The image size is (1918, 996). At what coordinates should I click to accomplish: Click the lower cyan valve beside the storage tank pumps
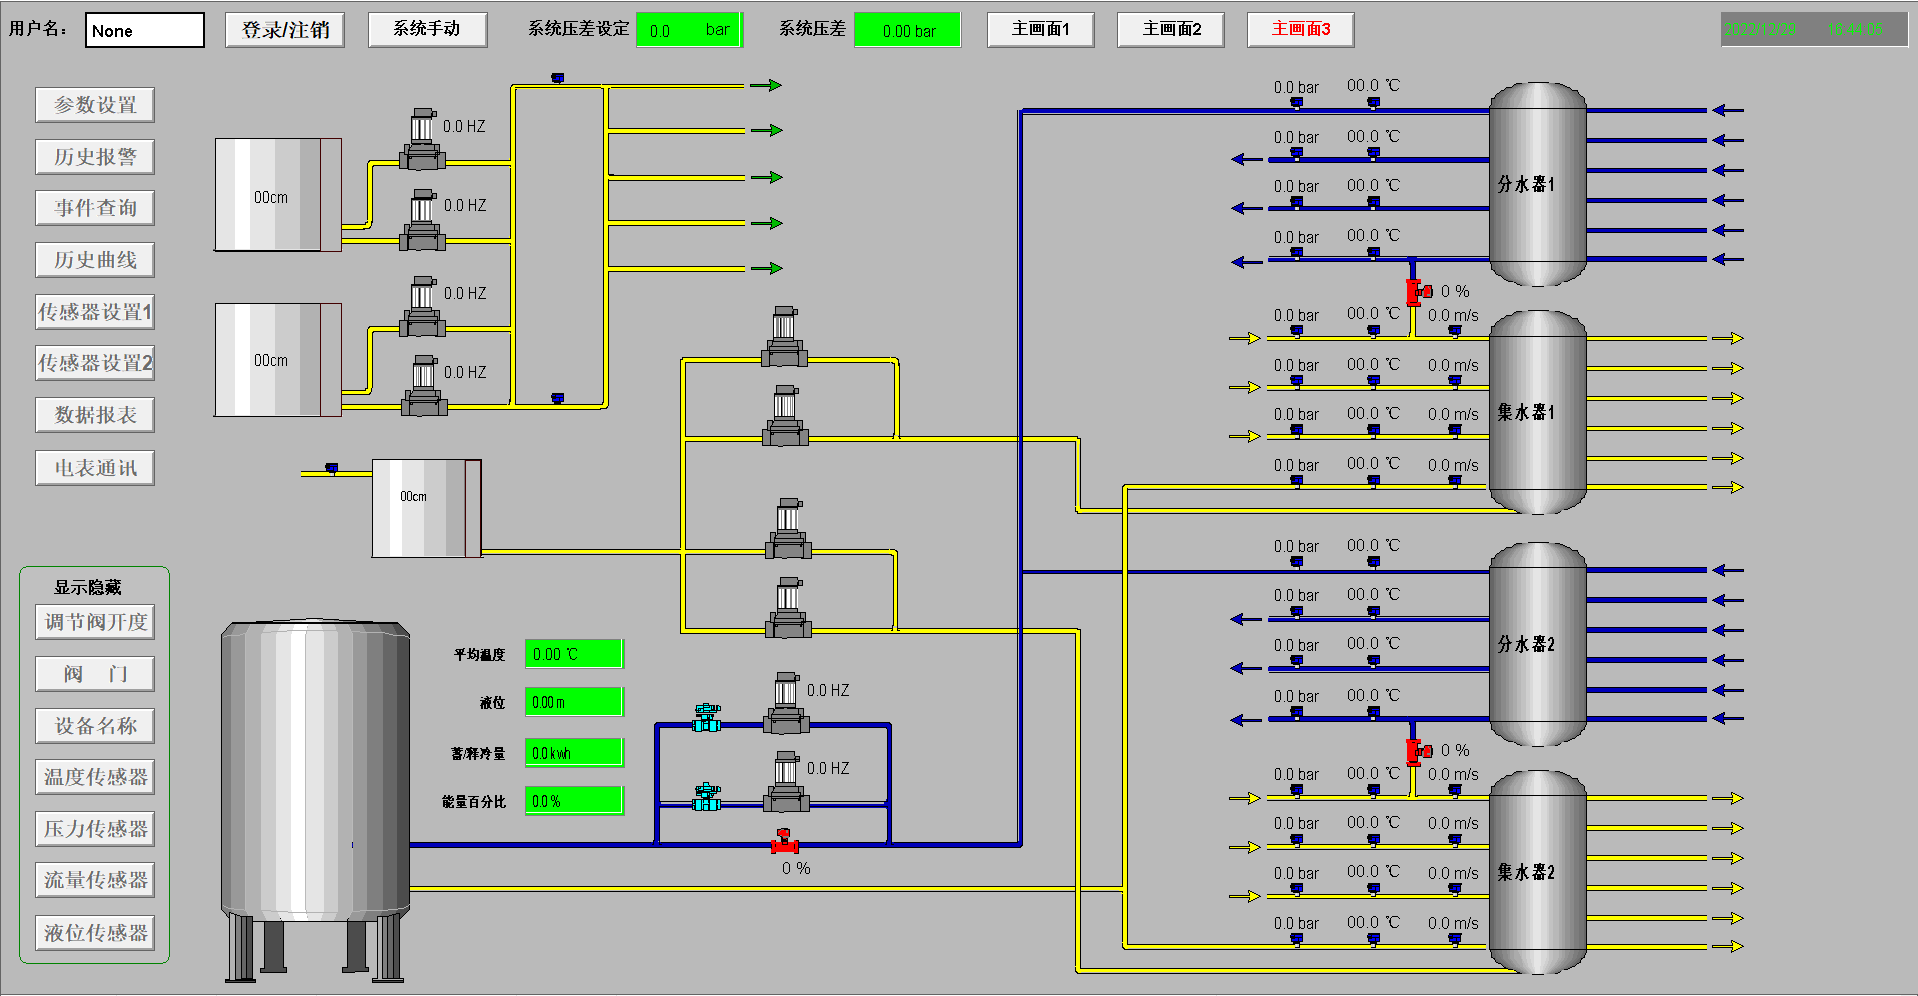(x=707, y=797)
